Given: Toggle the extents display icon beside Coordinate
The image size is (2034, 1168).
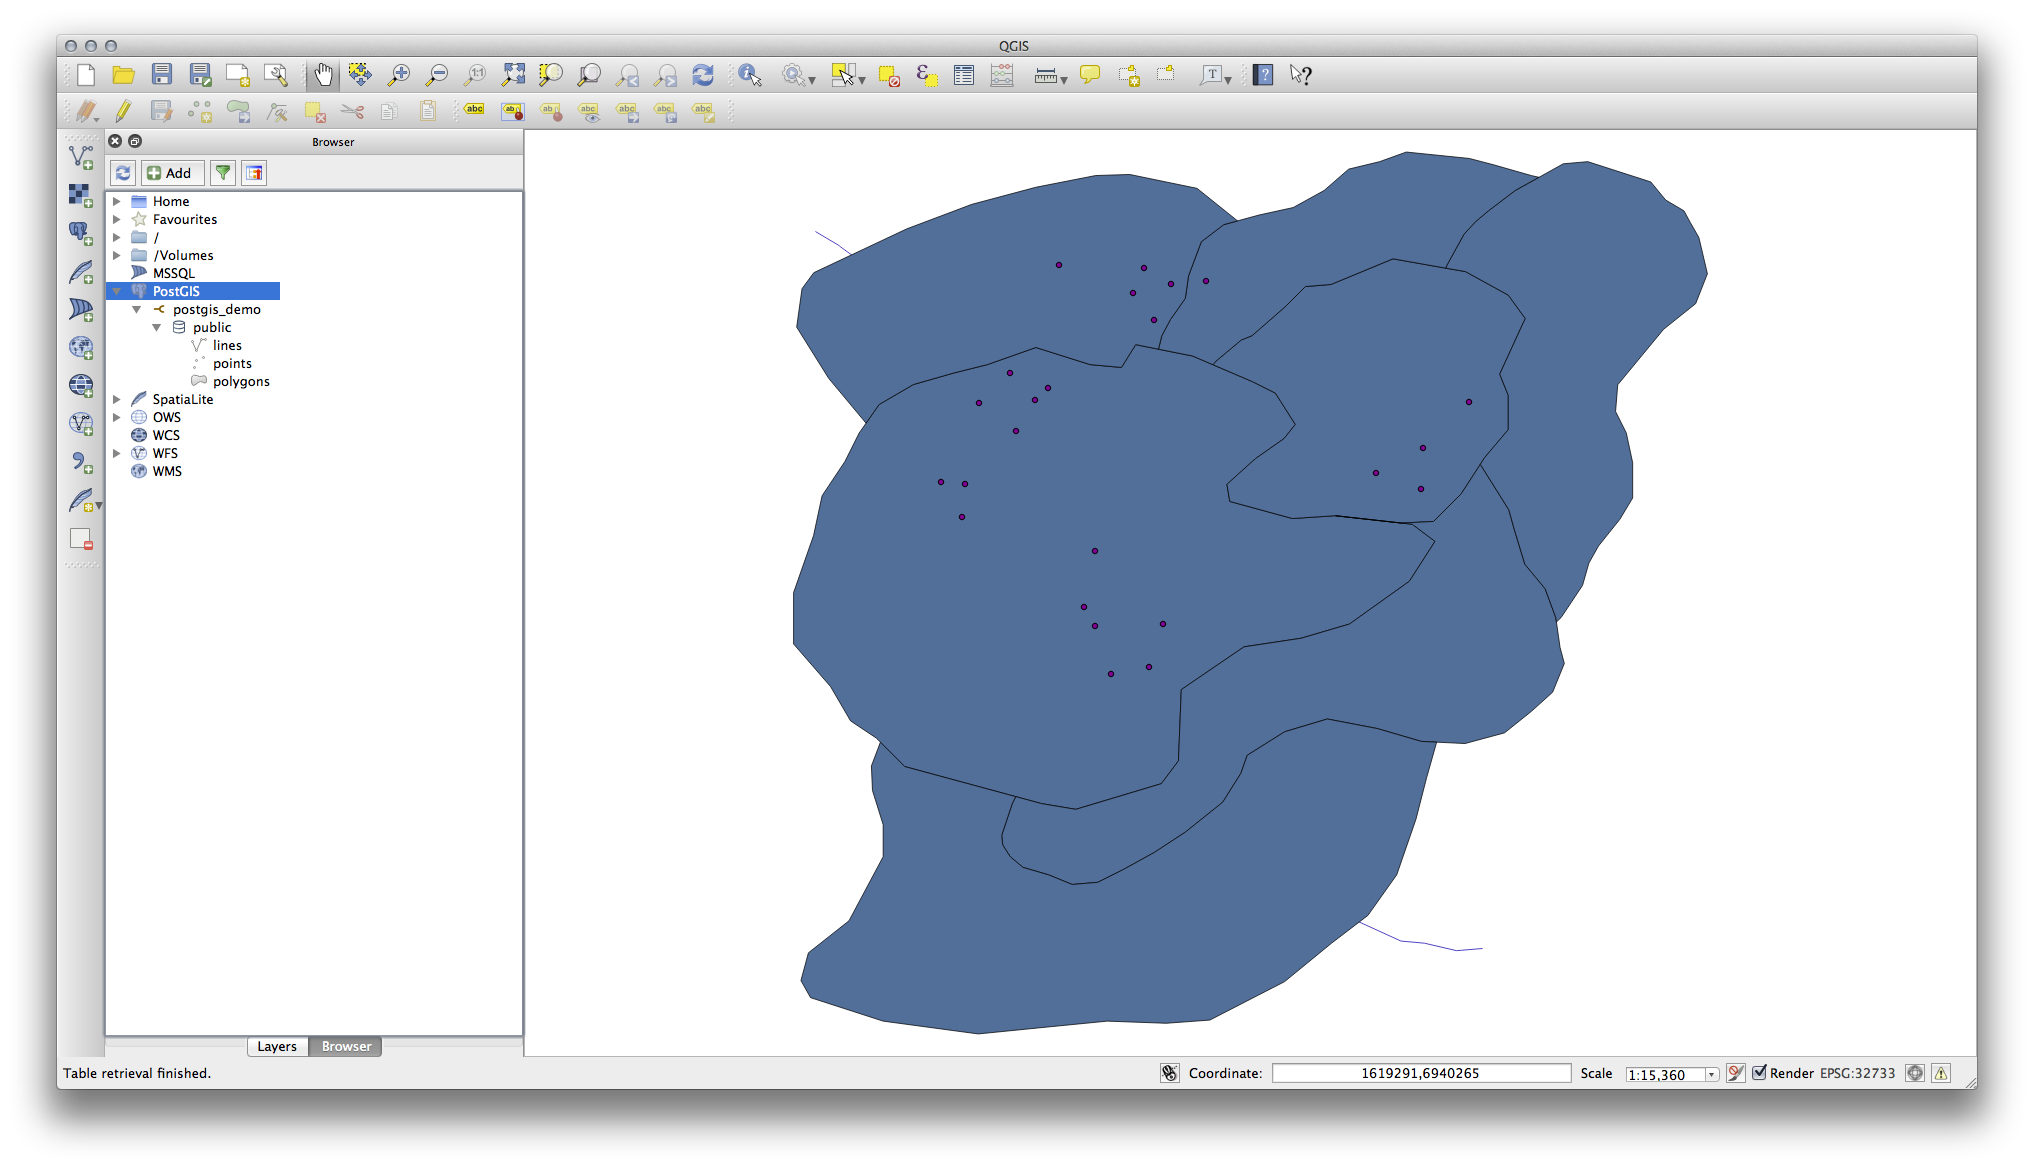Looking at the screenshot, I should point(1169,1073).
